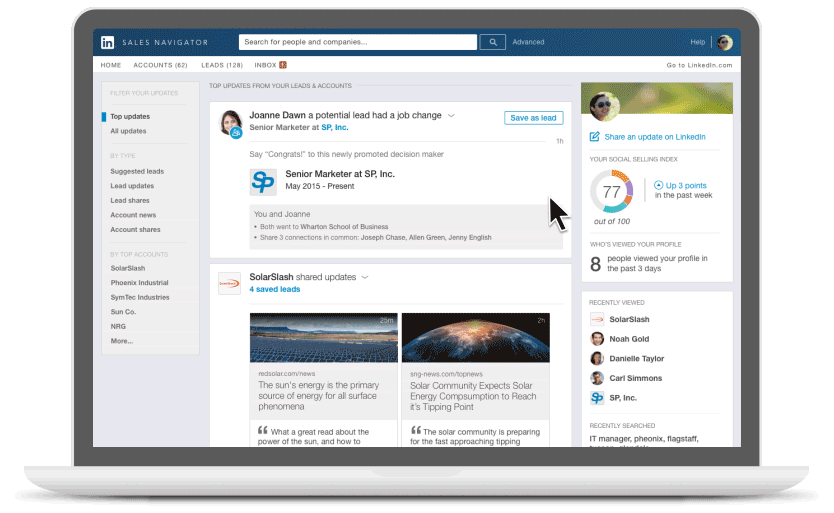Click the LinkedIn logo icon

coord(107,42)
